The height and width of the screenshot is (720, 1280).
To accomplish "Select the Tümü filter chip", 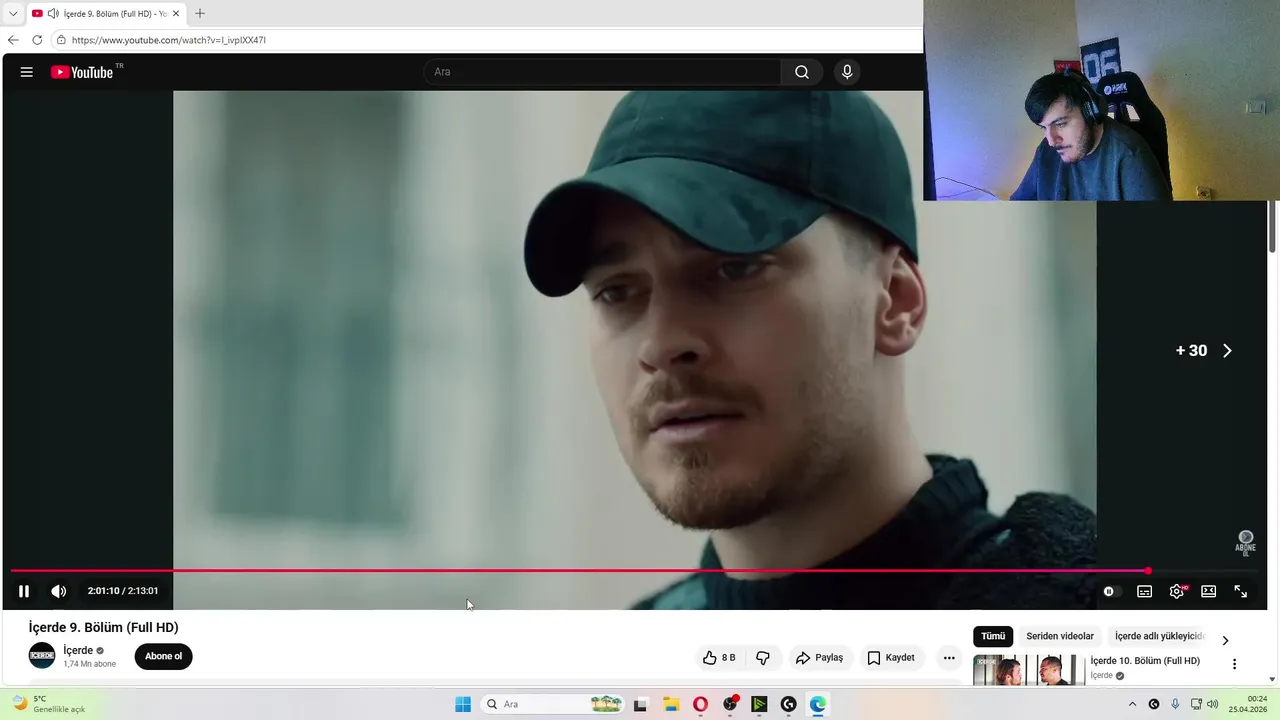I will [993, 636].
